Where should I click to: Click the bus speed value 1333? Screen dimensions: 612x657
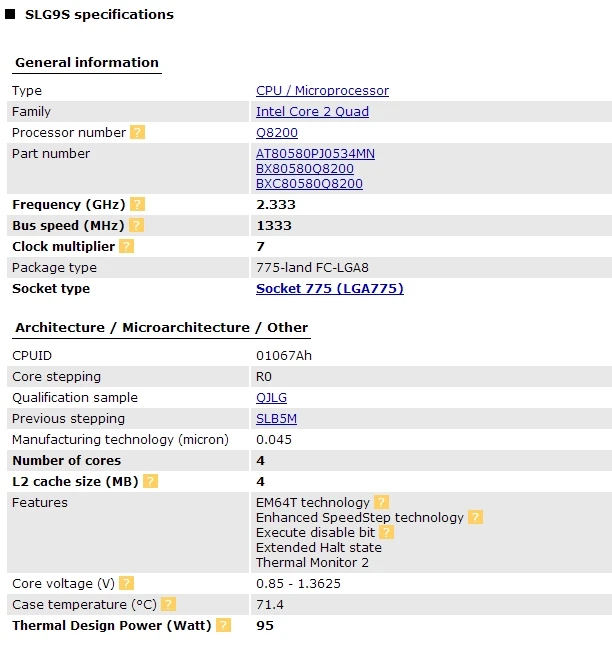pyautogui.click(x=274, y=225)
